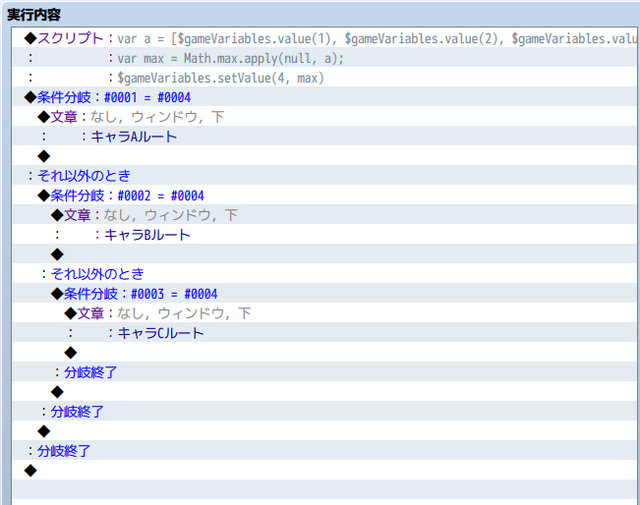Select the 条件分岐 #0003 = #0004 command
This screenshot has width=640, height=505.
click(x=324, y=293)
